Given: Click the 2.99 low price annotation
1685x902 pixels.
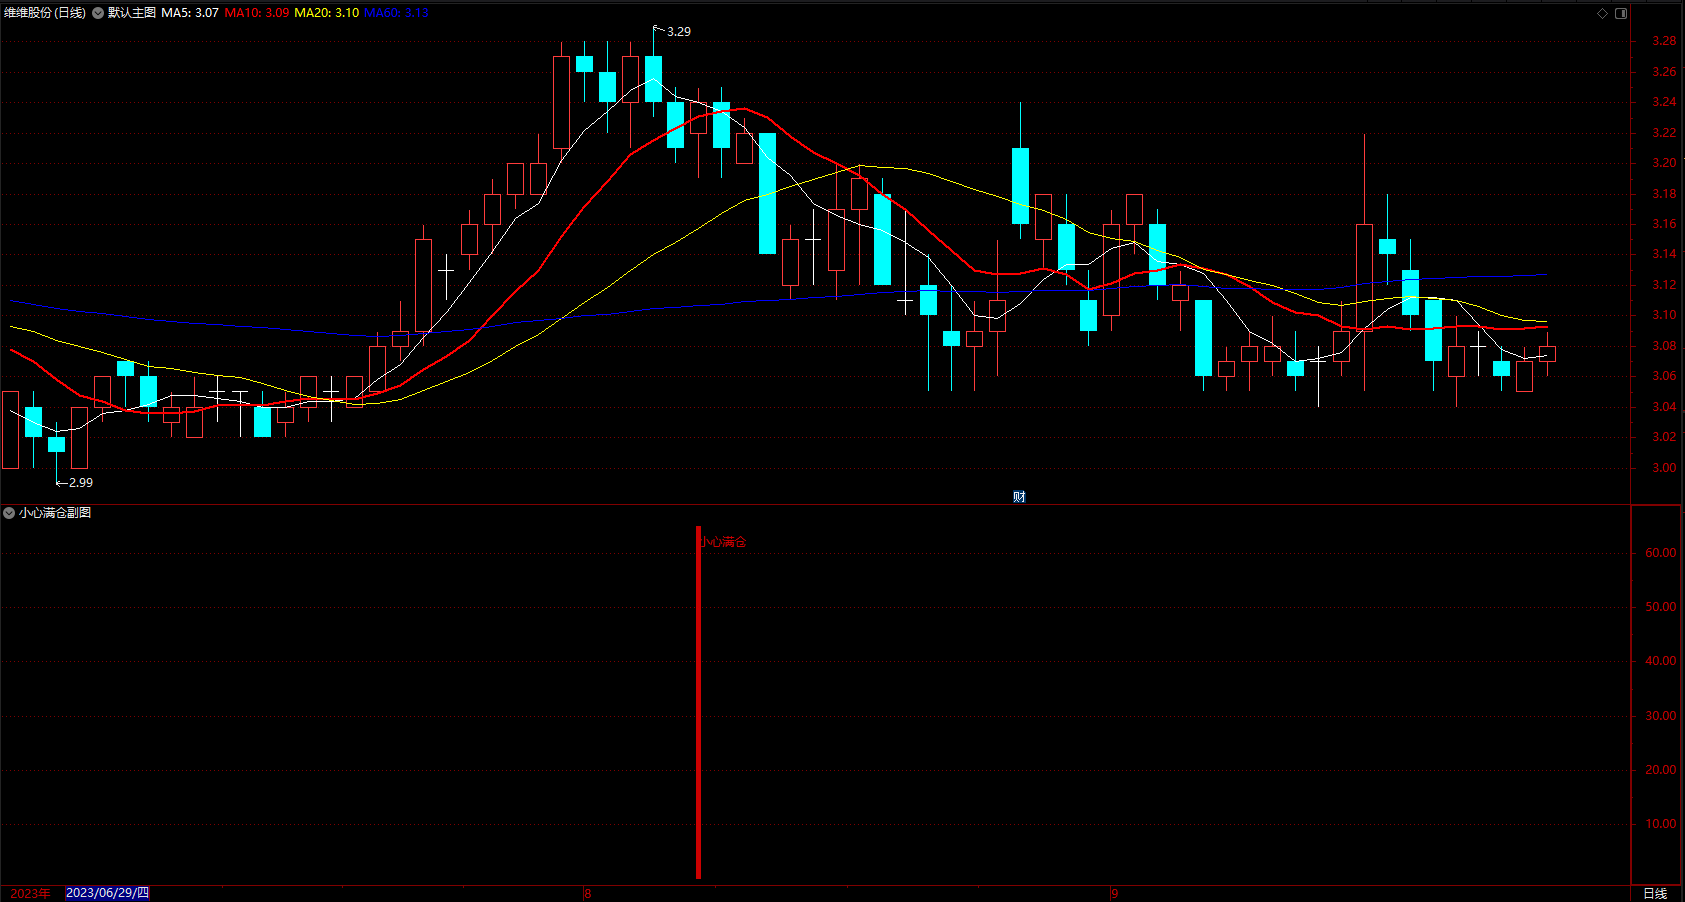Looking at the screenshot, I should click(80, 483).
